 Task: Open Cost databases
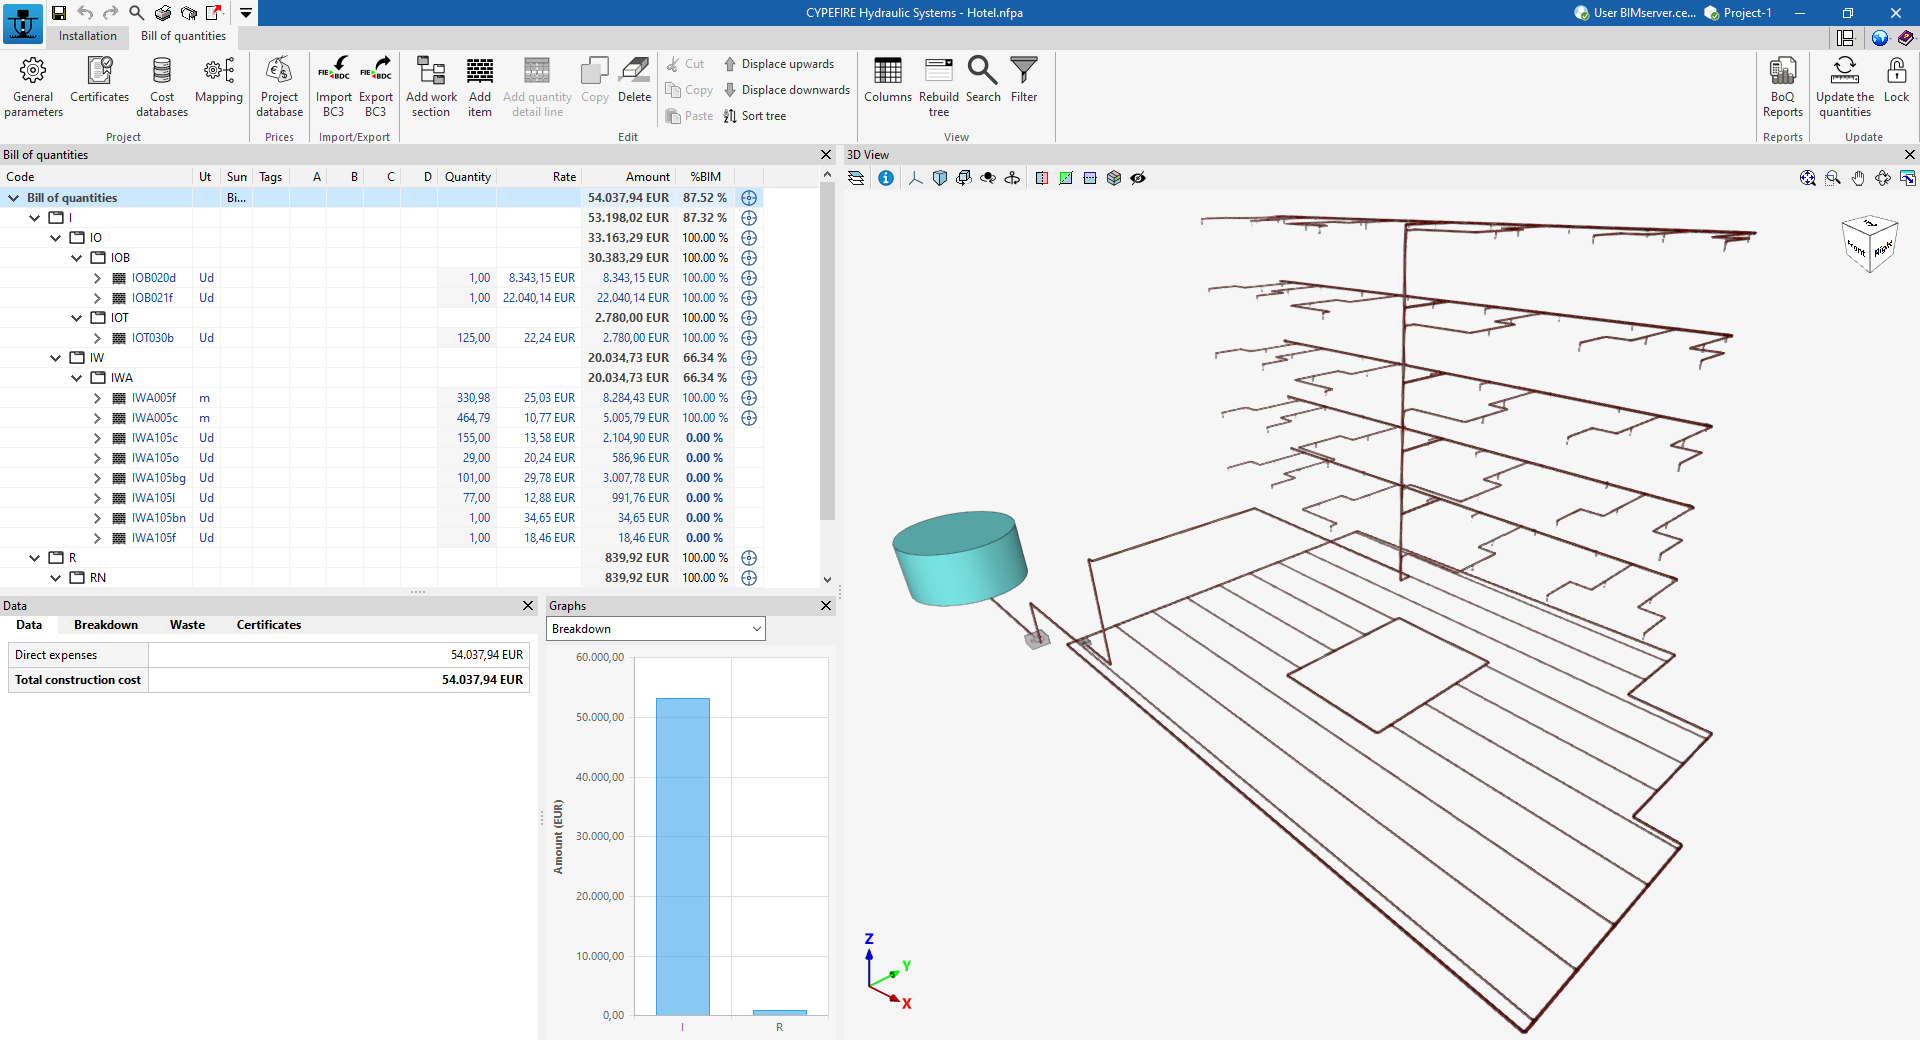coord(162,87)
